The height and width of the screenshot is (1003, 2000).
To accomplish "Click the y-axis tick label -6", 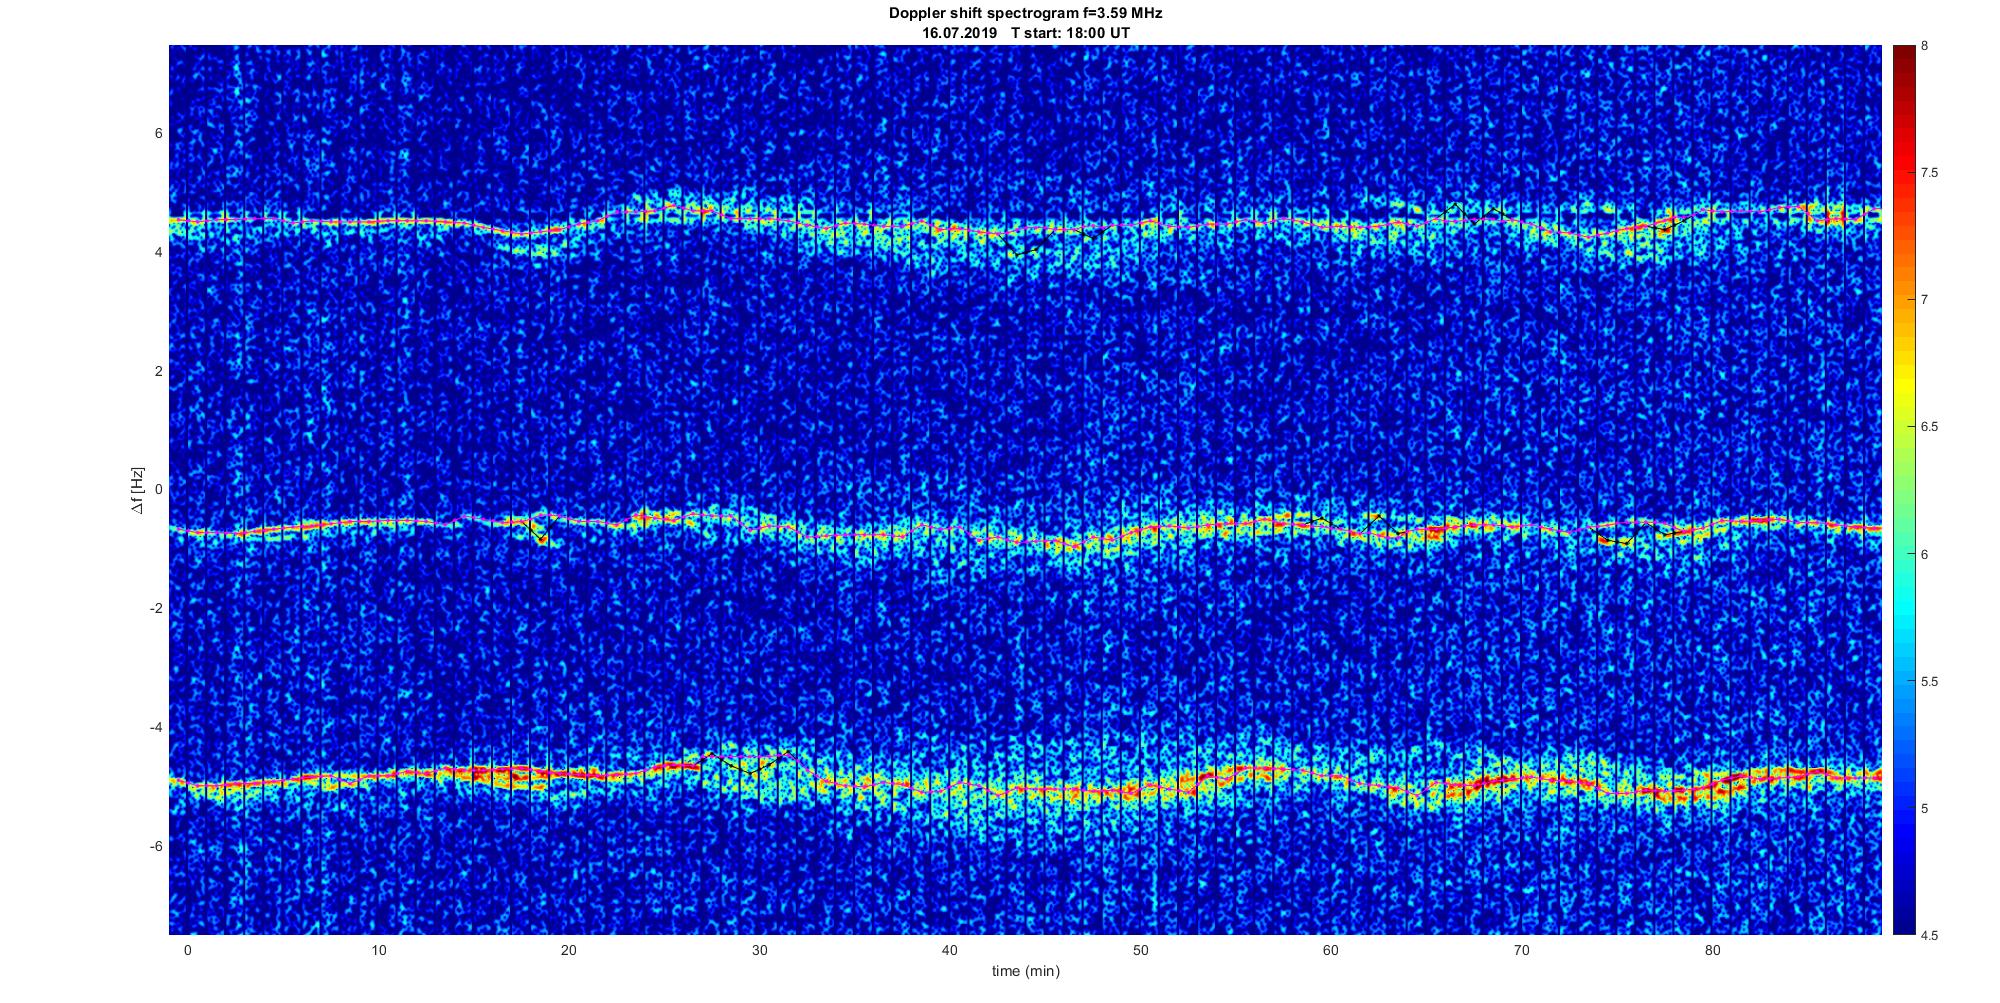I will (x=156, y=846).
